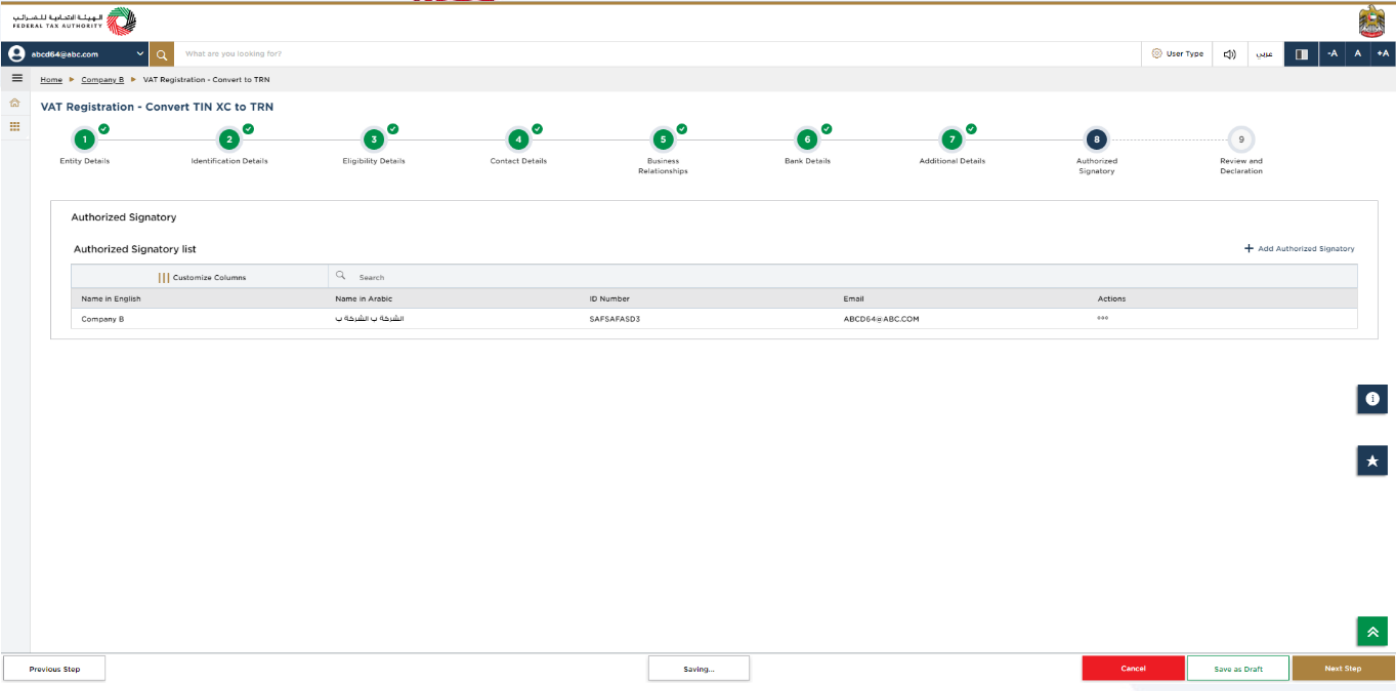The width and height of the screenshot is (1396, 691).
Task: Click the user avatar icon
Action: (16, 54)
